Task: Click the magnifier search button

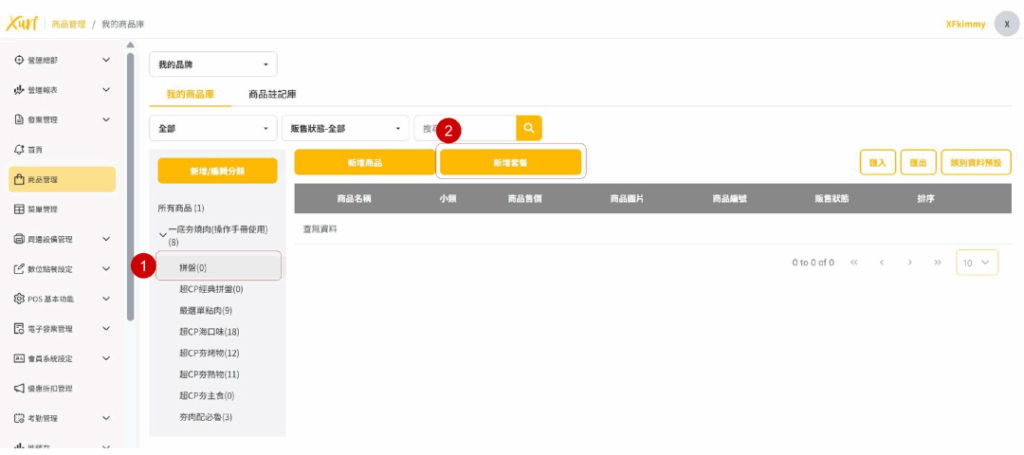Action: [x=529, y=128]
